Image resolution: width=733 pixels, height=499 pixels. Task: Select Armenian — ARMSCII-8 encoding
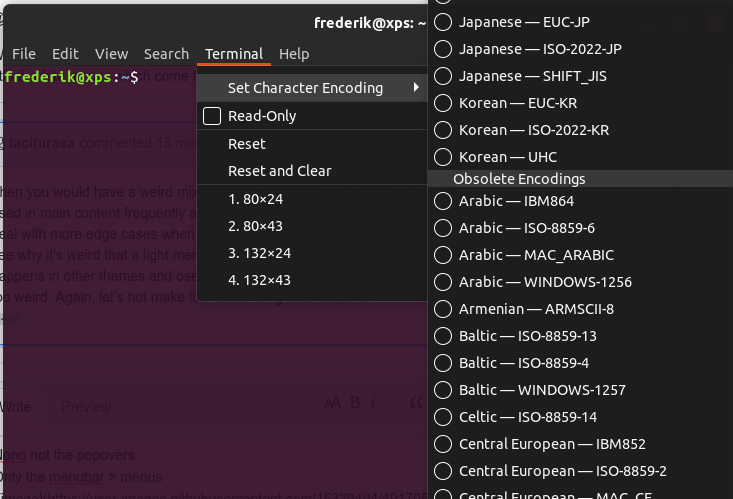coord(580,310)
